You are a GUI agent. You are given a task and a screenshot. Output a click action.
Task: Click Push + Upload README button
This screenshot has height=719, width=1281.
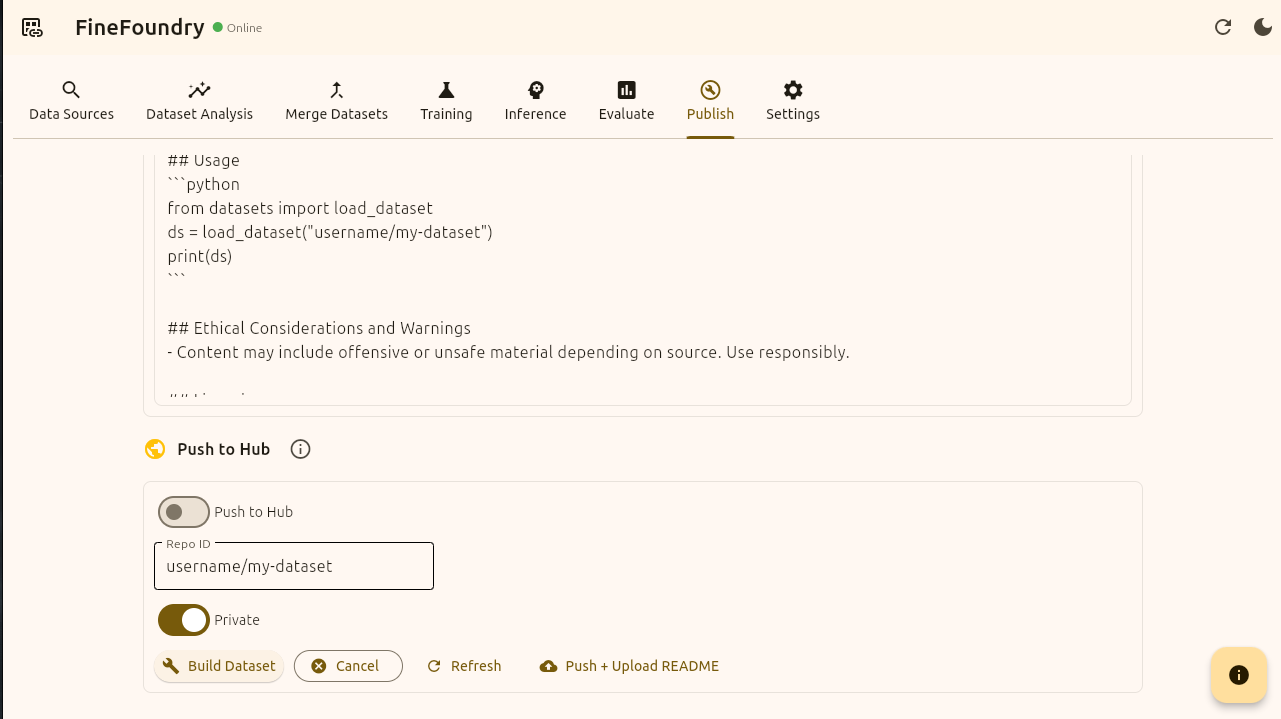pos(629,666)
